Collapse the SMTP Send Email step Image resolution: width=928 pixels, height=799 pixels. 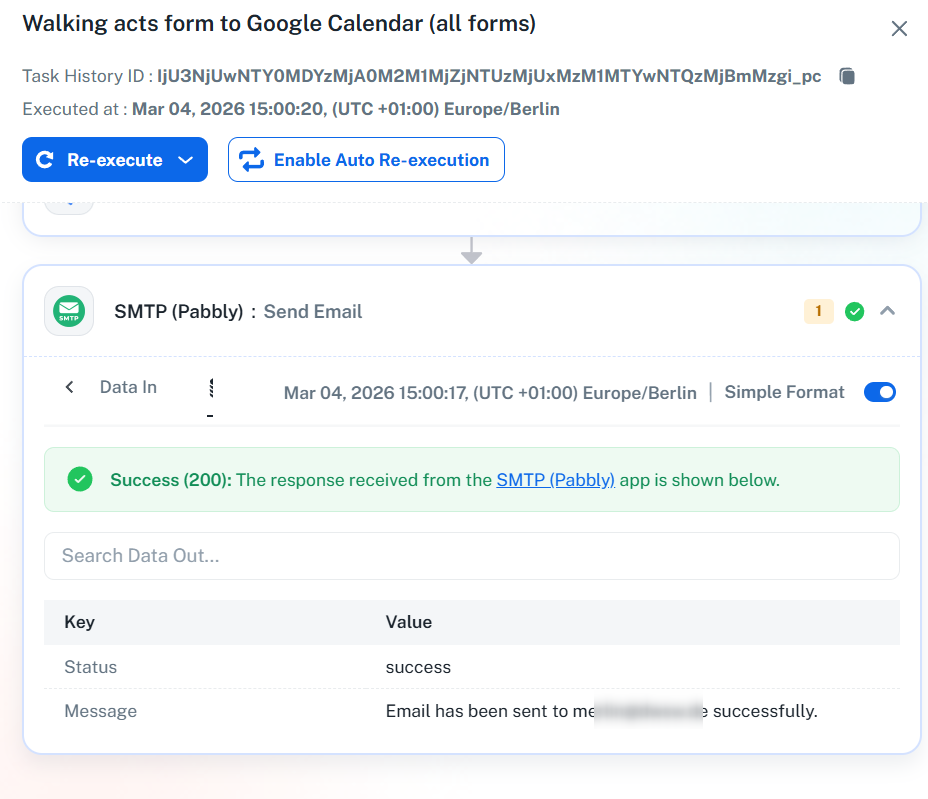pyautogui.click(x=887, y=311)
